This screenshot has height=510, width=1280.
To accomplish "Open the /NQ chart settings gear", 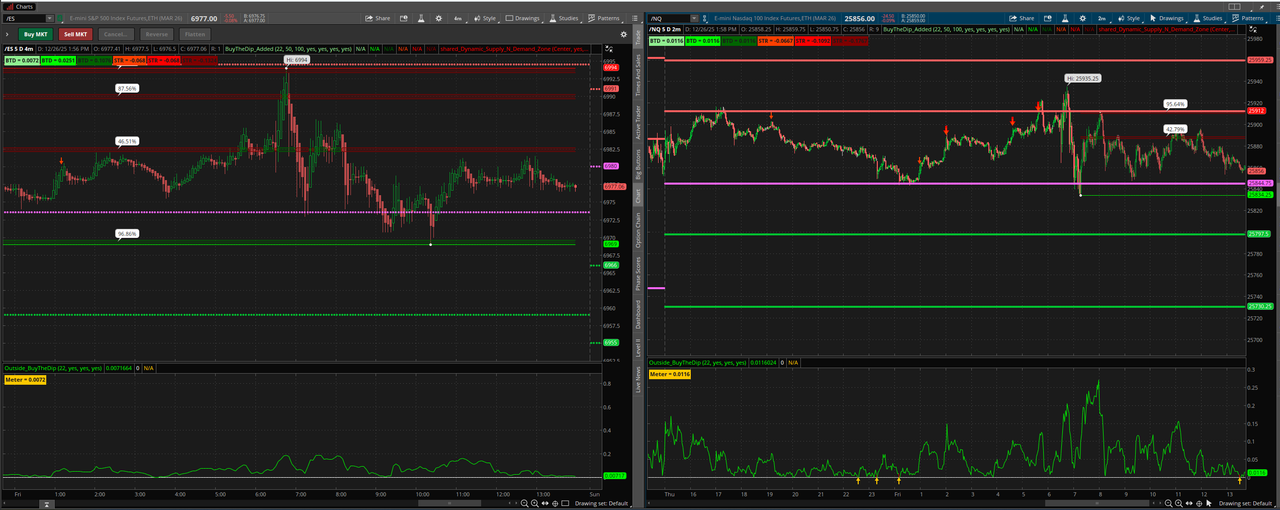I will 1082,18.
